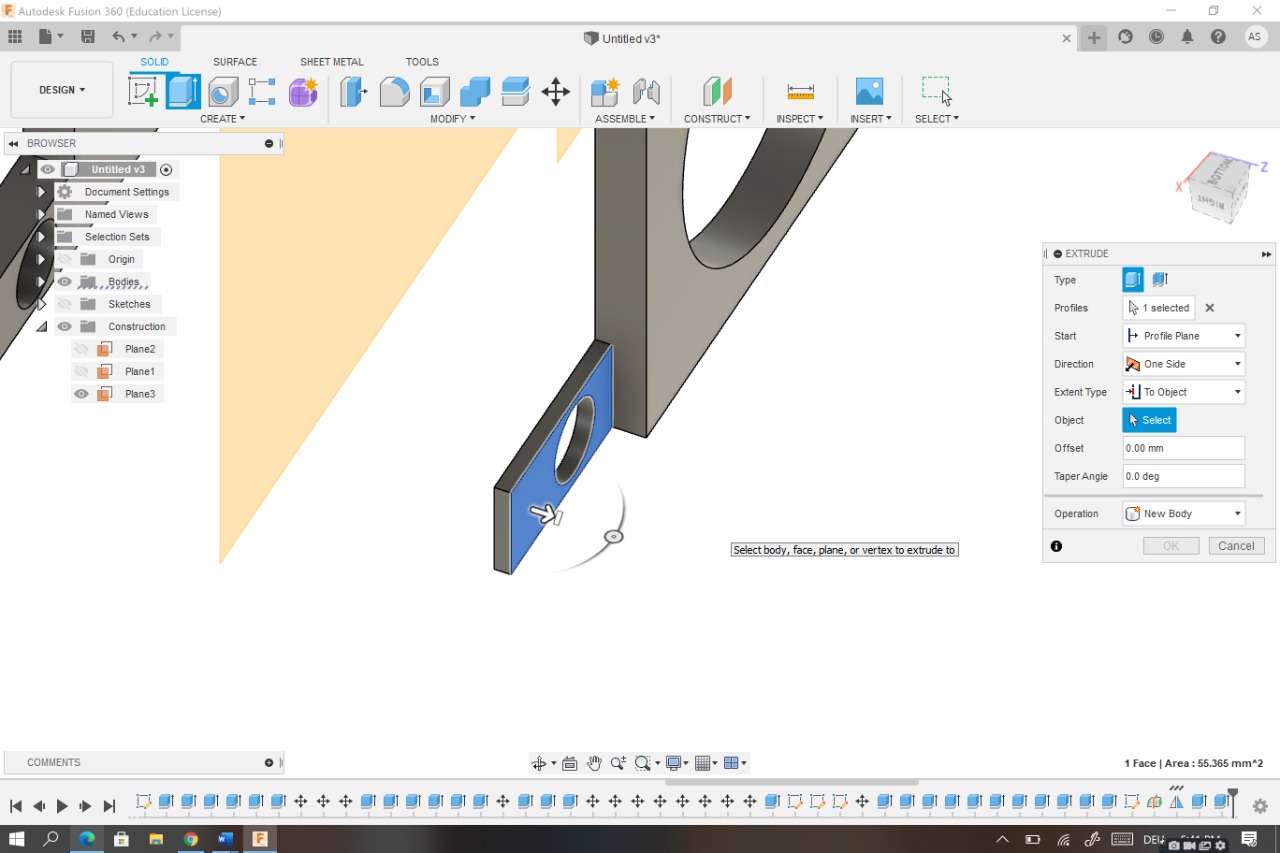Image resolution: width=1280 pixels, height=853 pixels.
Task: Click the Object Select button
Action: click(x=1149, y=420)
